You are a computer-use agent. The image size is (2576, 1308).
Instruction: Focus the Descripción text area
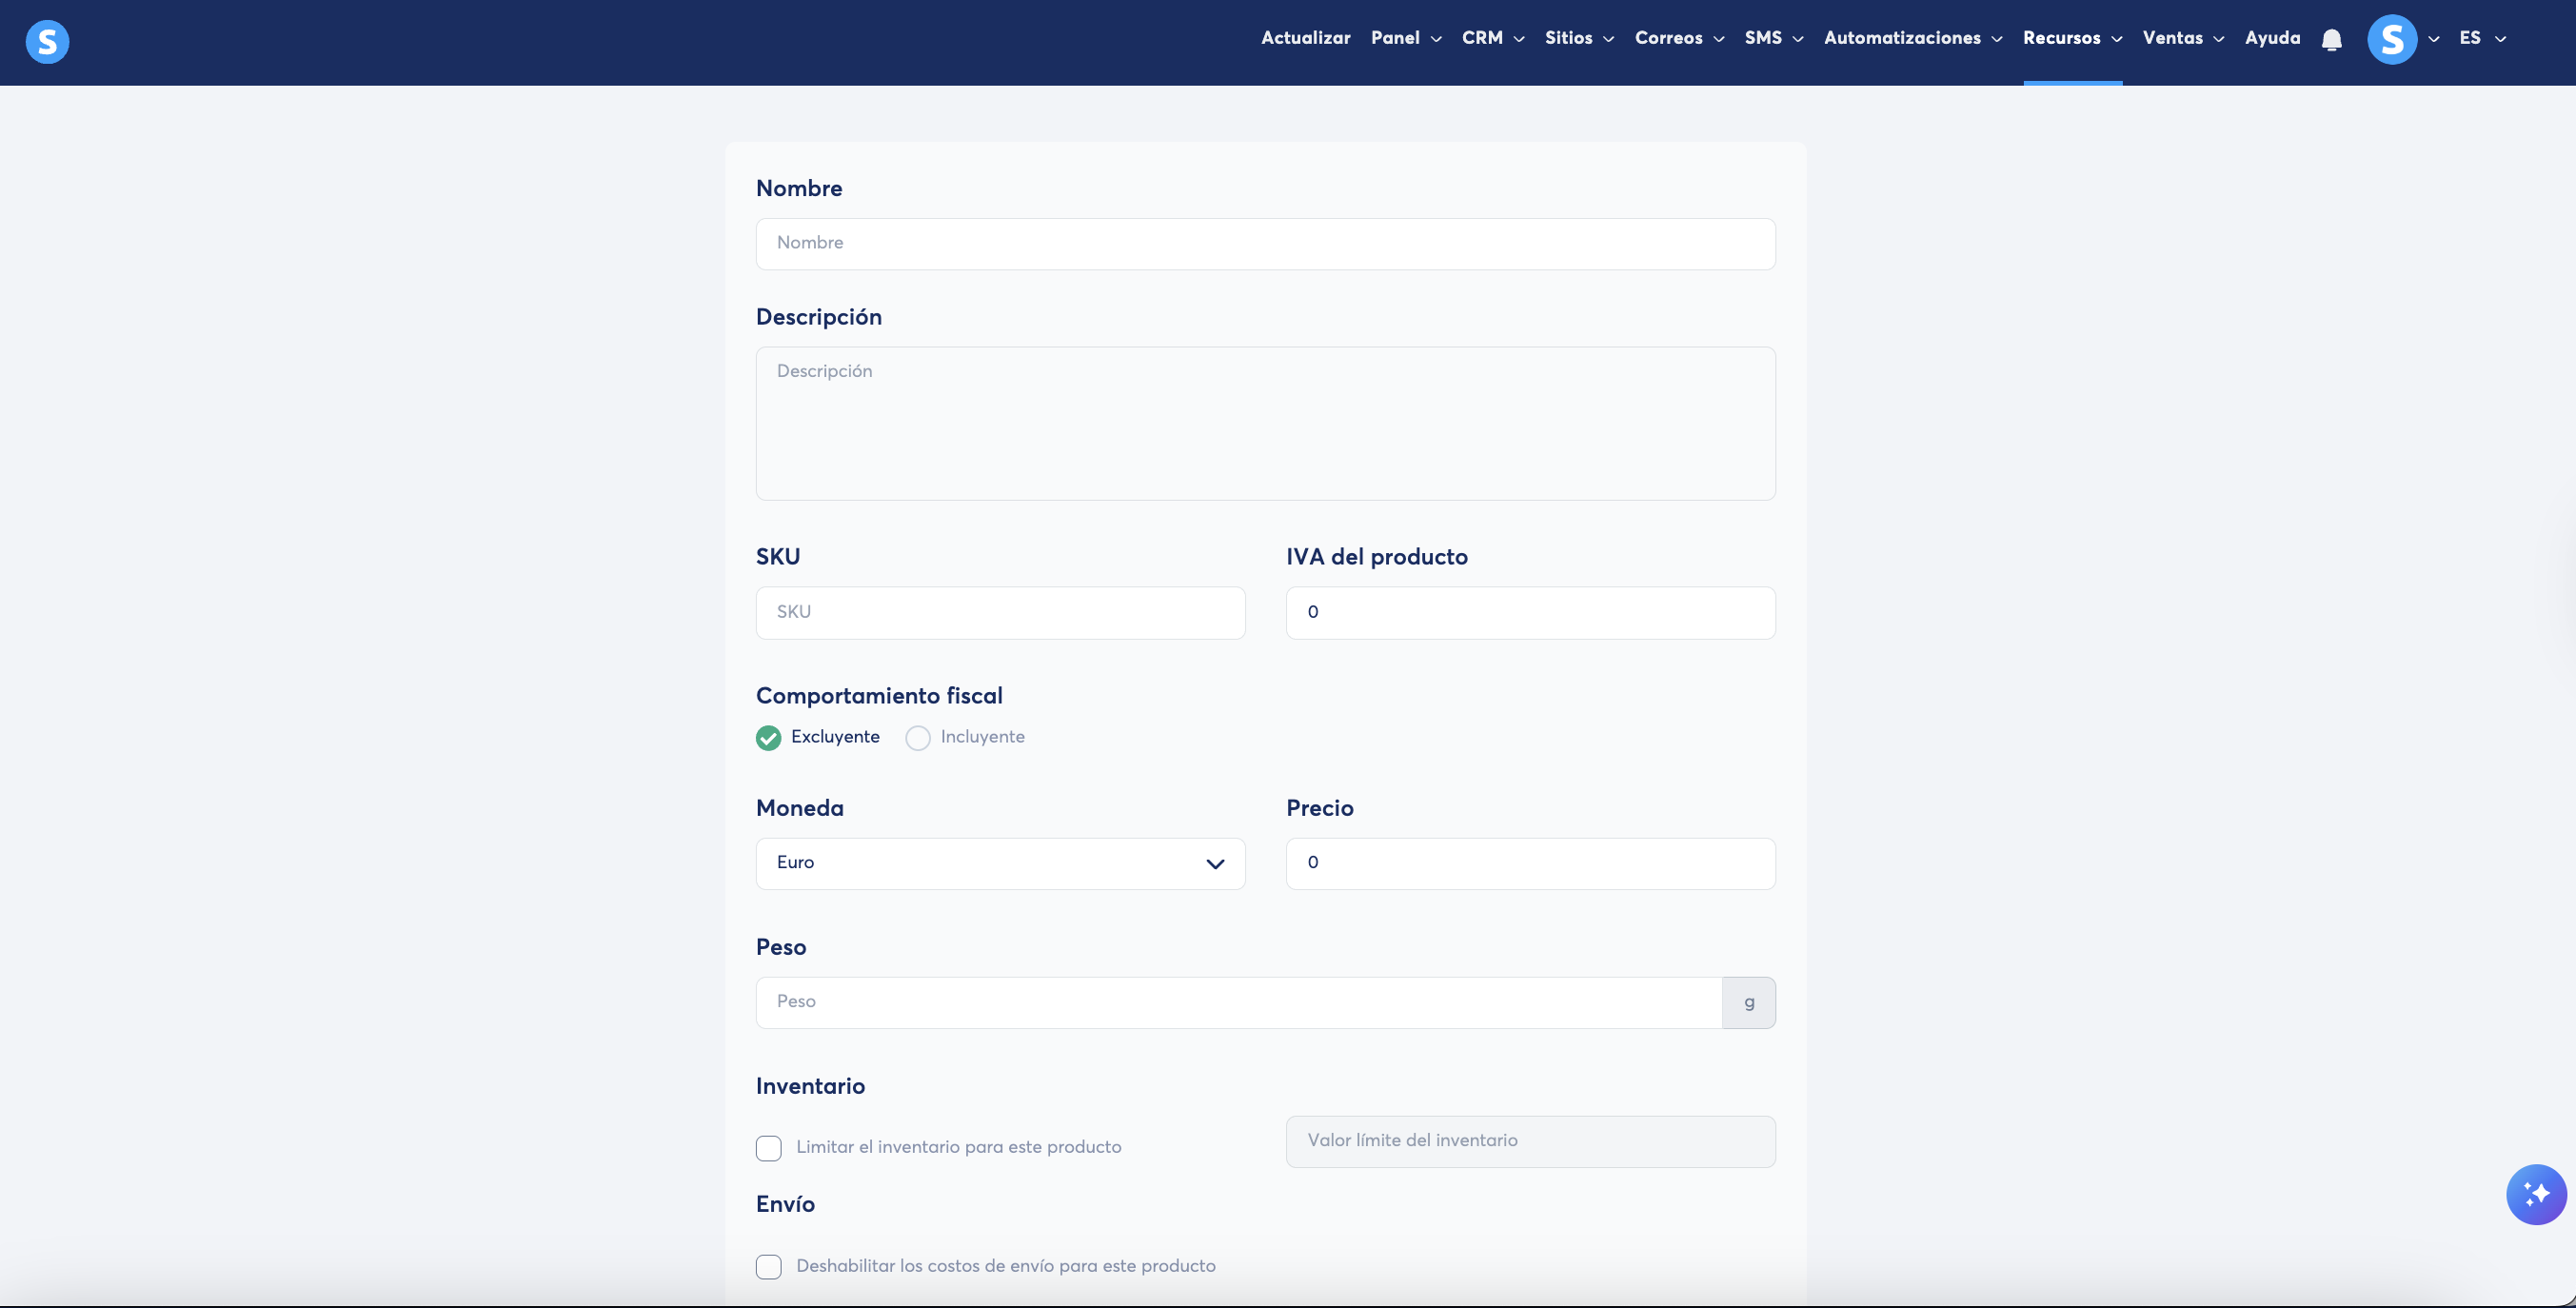[1265, 423]
